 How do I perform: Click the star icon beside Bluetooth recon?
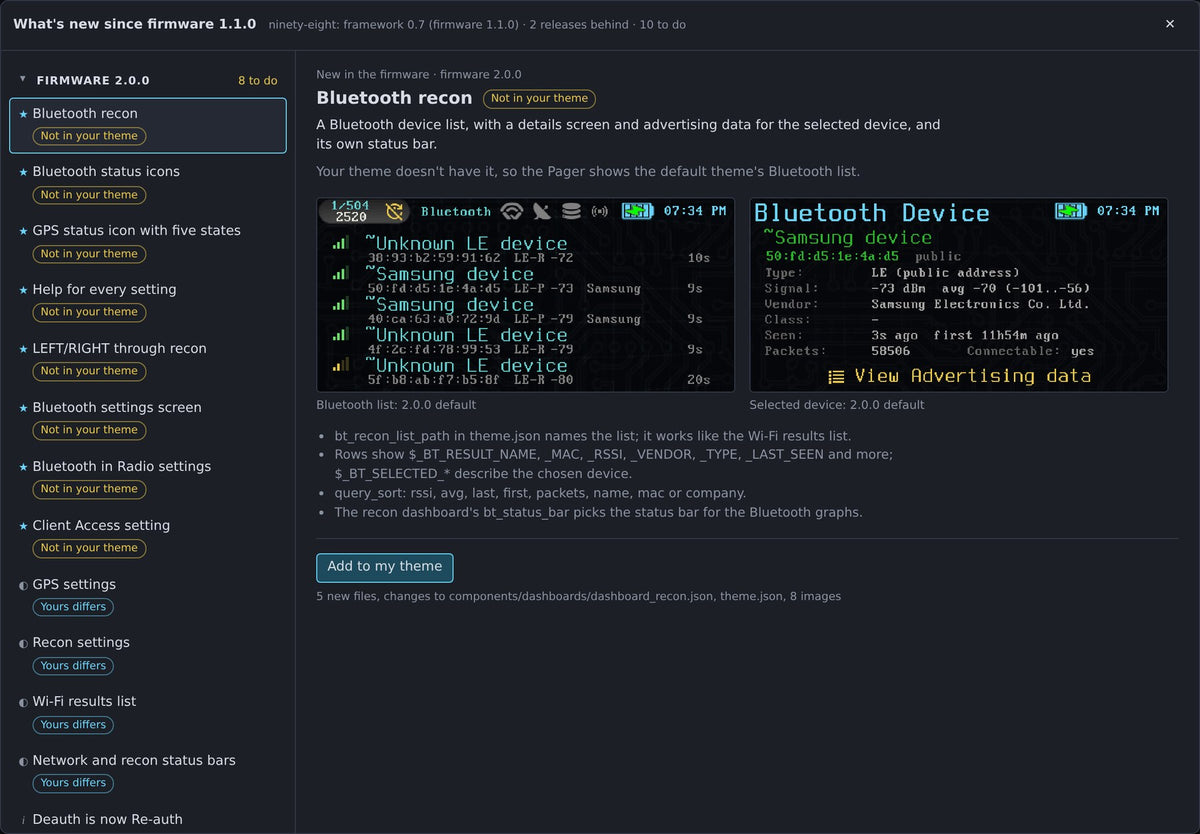click(23, 114)
